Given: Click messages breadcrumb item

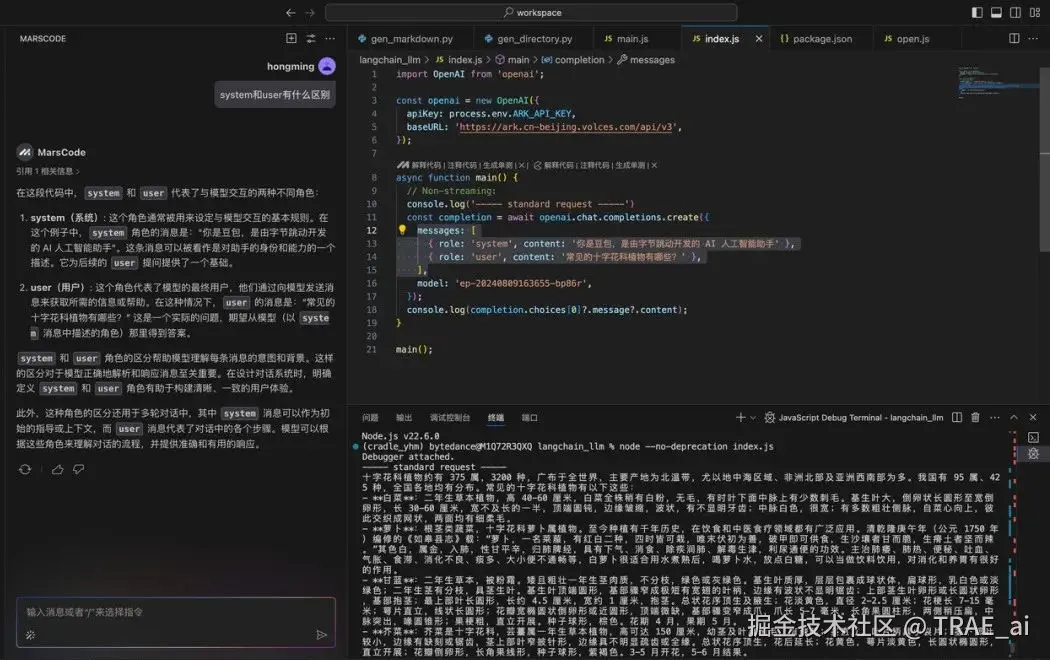Looking at the screenshot, I should [646, 60].
